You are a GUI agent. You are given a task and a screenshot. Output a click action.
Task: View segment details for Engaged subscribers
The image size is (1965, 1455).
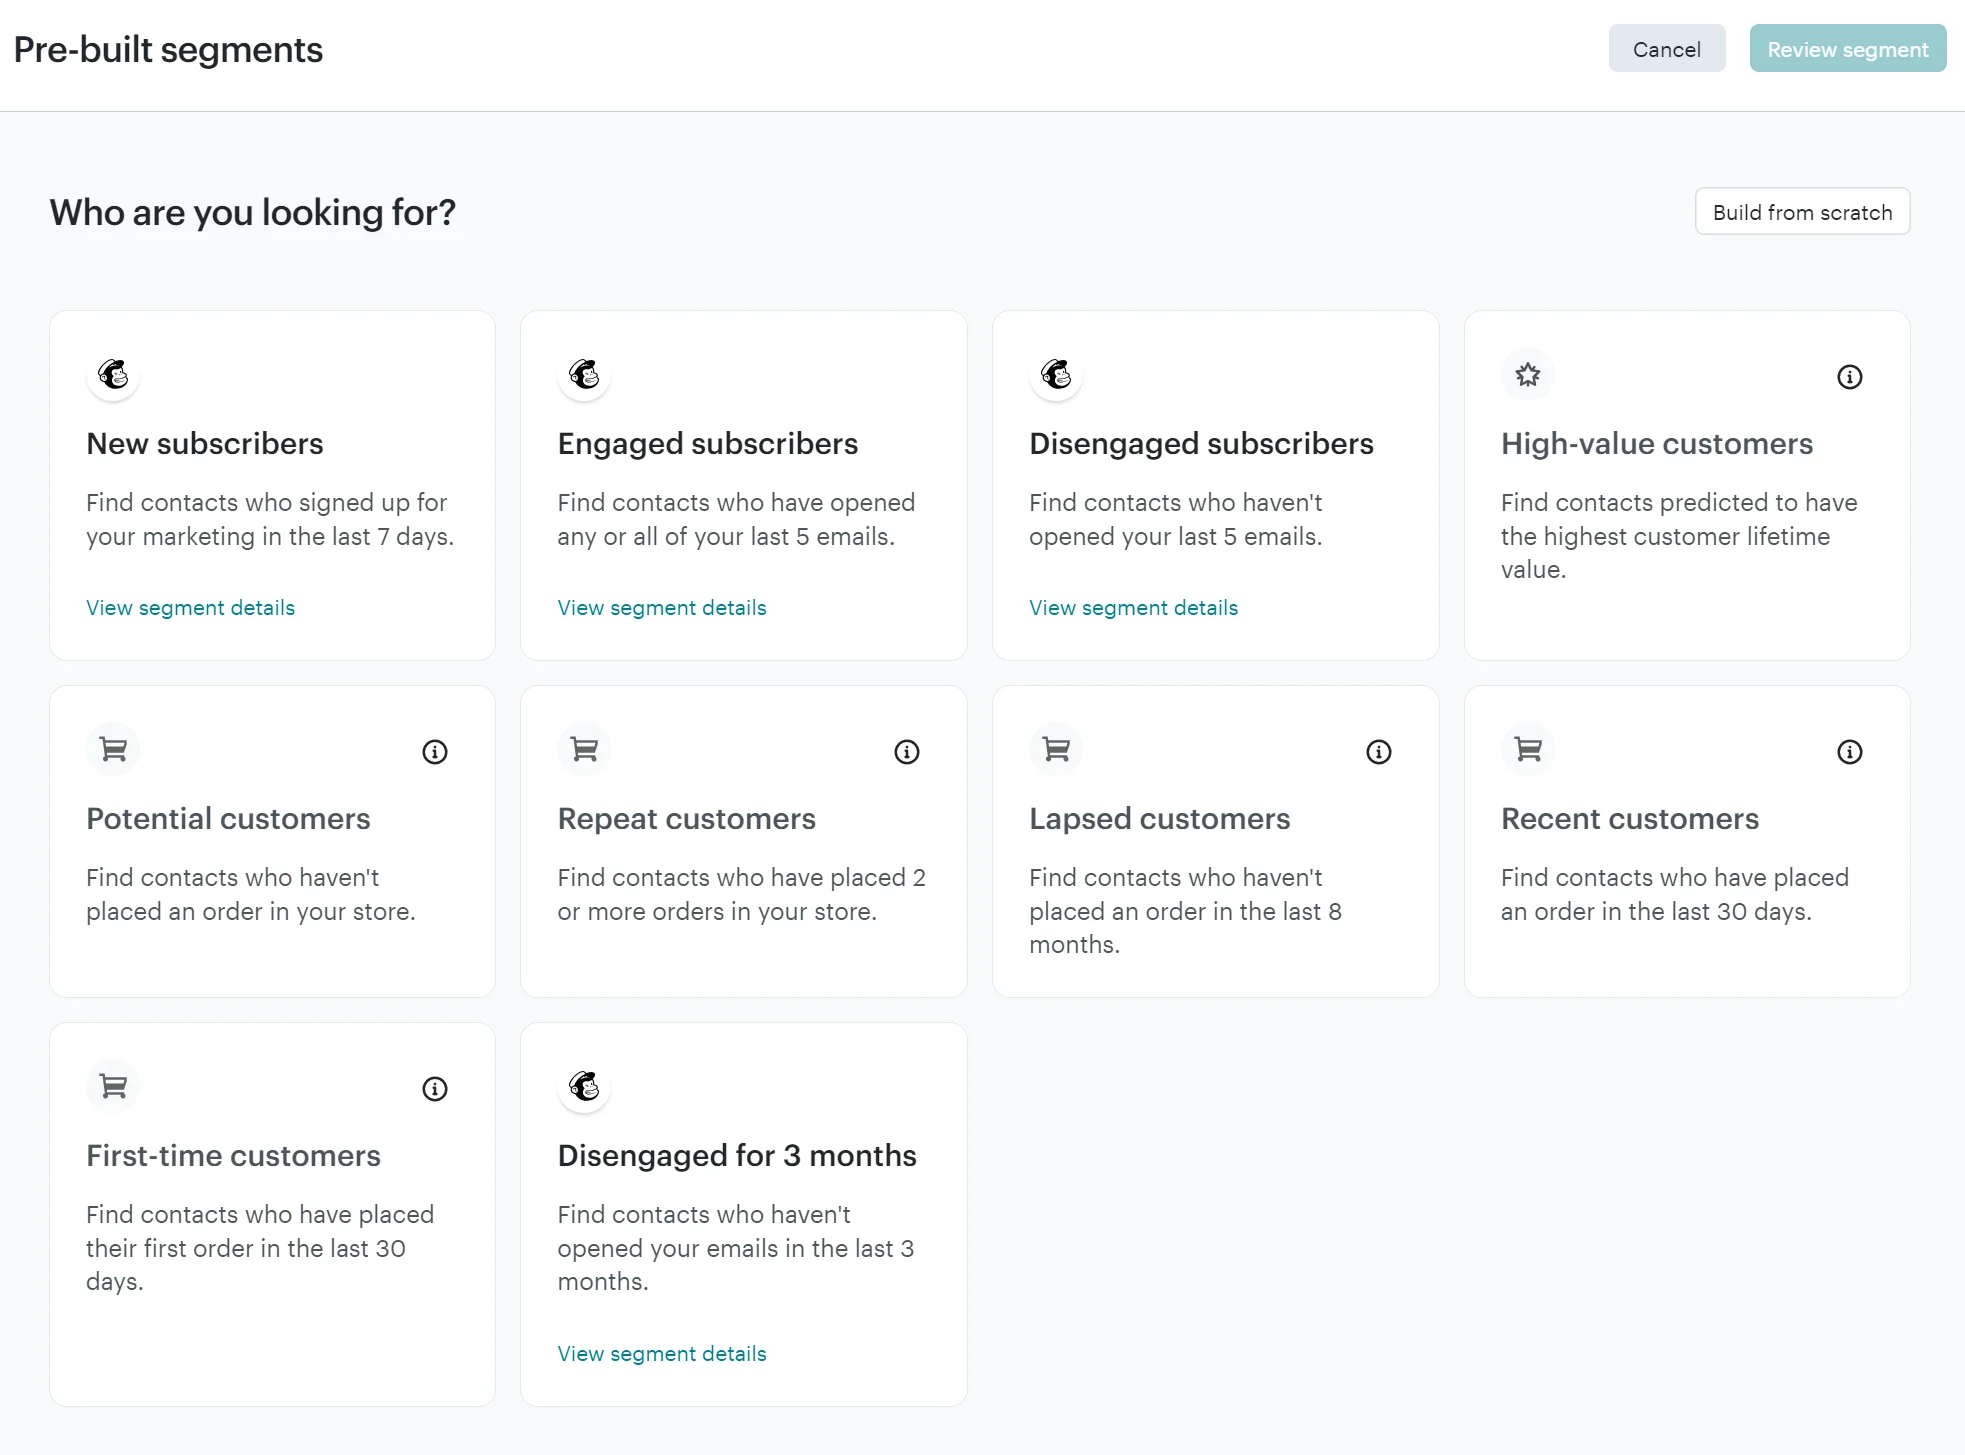(x=662, y=608)
